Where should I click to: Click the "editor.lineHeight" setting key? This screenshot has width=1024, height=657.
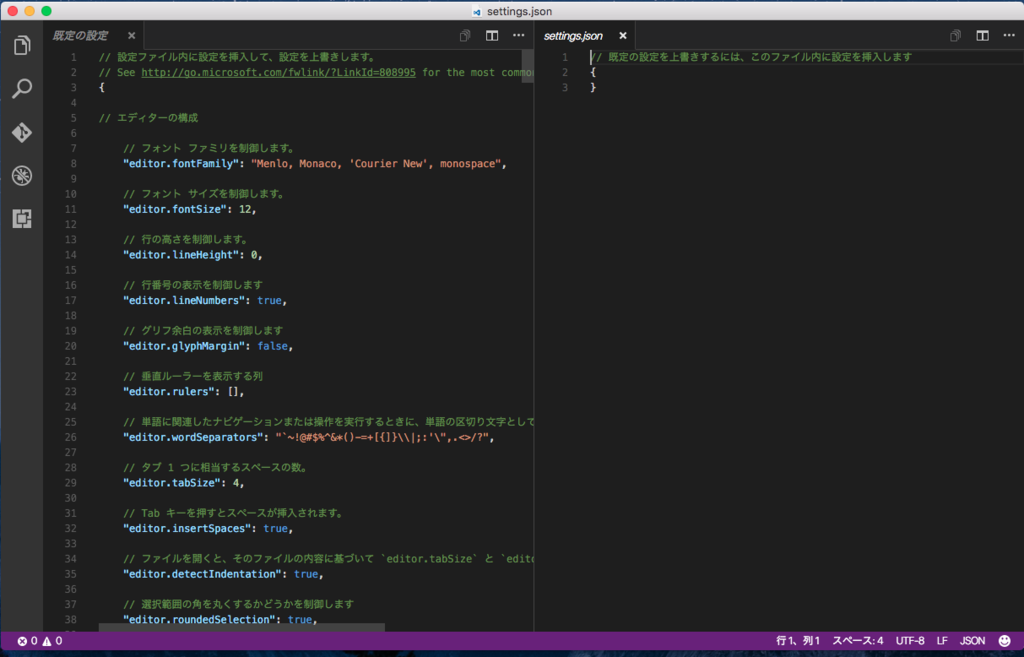[181, 255]
